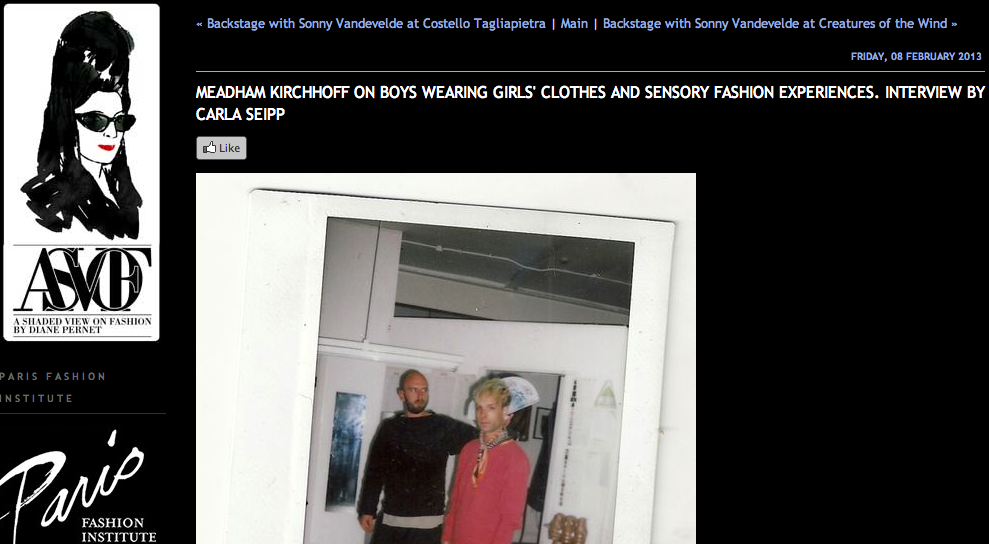Click the Polaroid photo of two men
This screenshot has width=989, height=544.
pos(446,358)
